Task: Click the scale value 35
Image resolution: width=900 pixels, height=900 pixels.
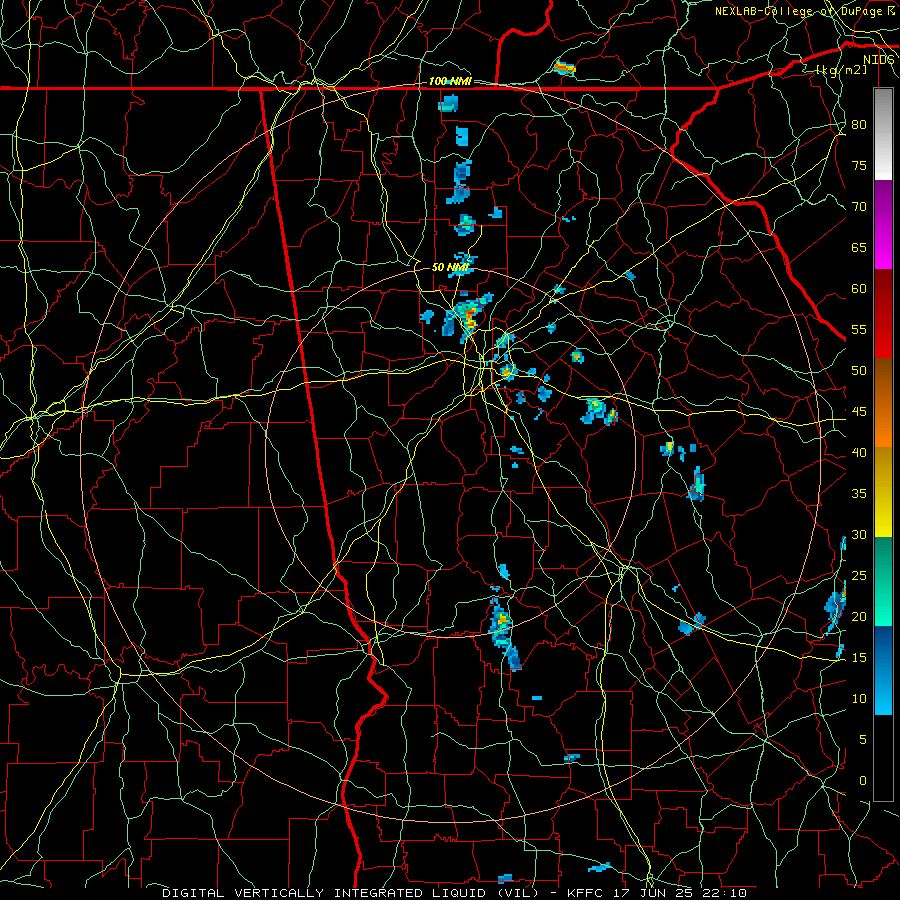Action: [859, 494]
